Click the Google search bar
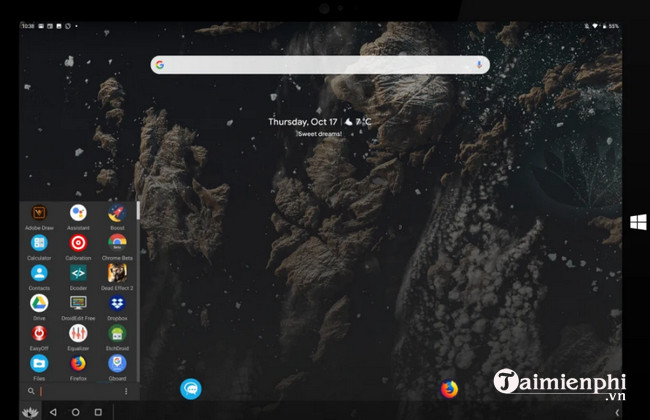 320,65
